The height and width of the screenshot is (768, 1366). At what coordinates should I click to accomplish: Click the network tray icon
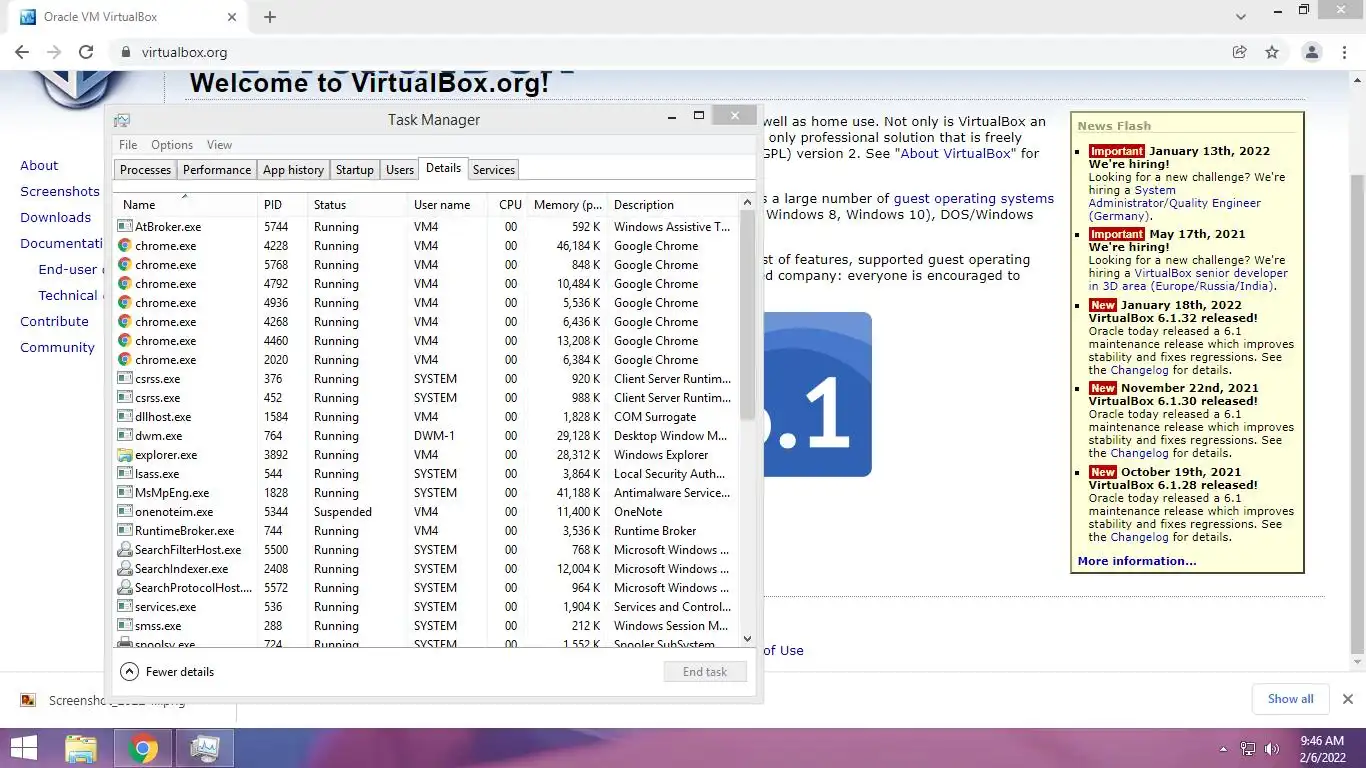point(1248,749)
